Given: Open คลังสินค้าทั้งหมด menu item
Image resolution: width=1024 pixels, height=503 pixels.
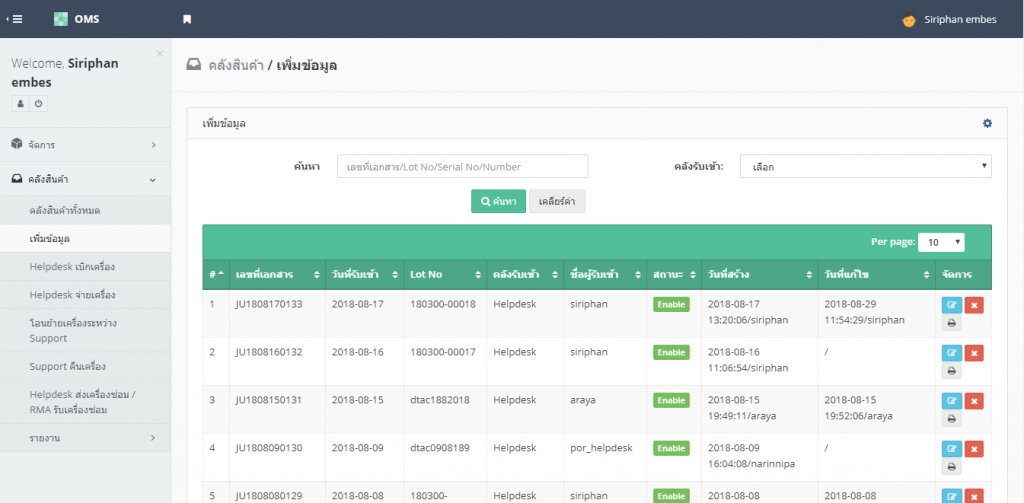Looking at the screenshot, I should tap(86, 210).
